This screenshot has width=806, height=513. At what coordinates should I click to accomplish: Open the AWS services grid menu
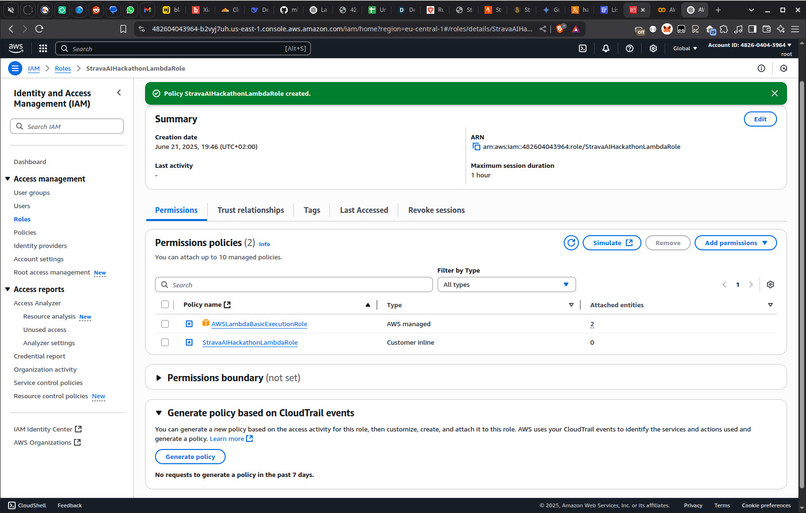pyautogui.click(x=43, y=48)
